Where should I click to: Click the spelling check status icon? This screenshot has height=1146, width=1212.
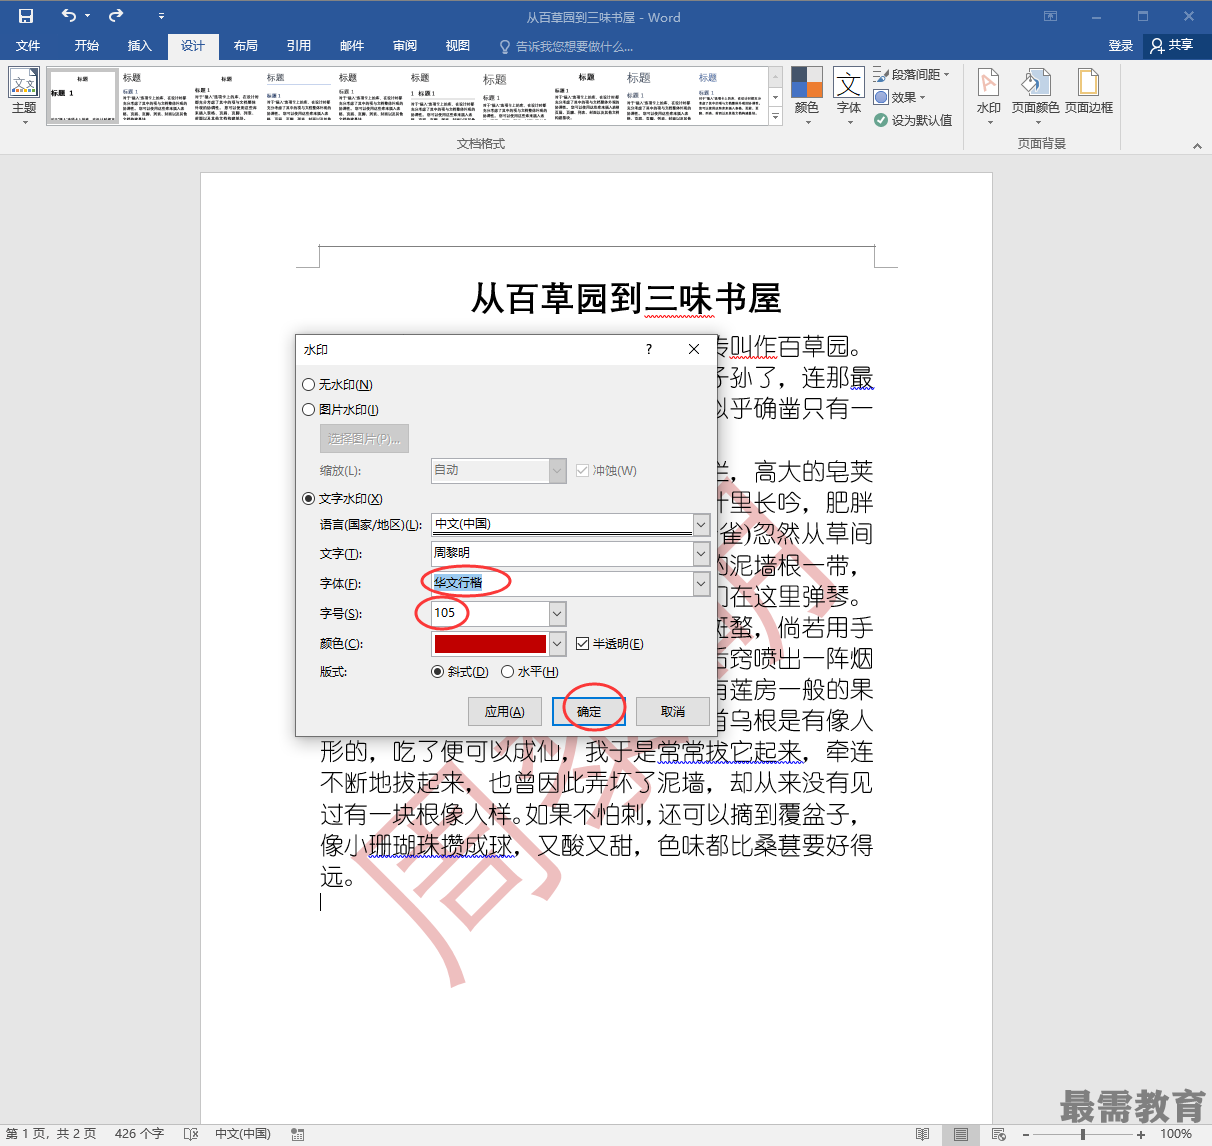[191, 1134]
